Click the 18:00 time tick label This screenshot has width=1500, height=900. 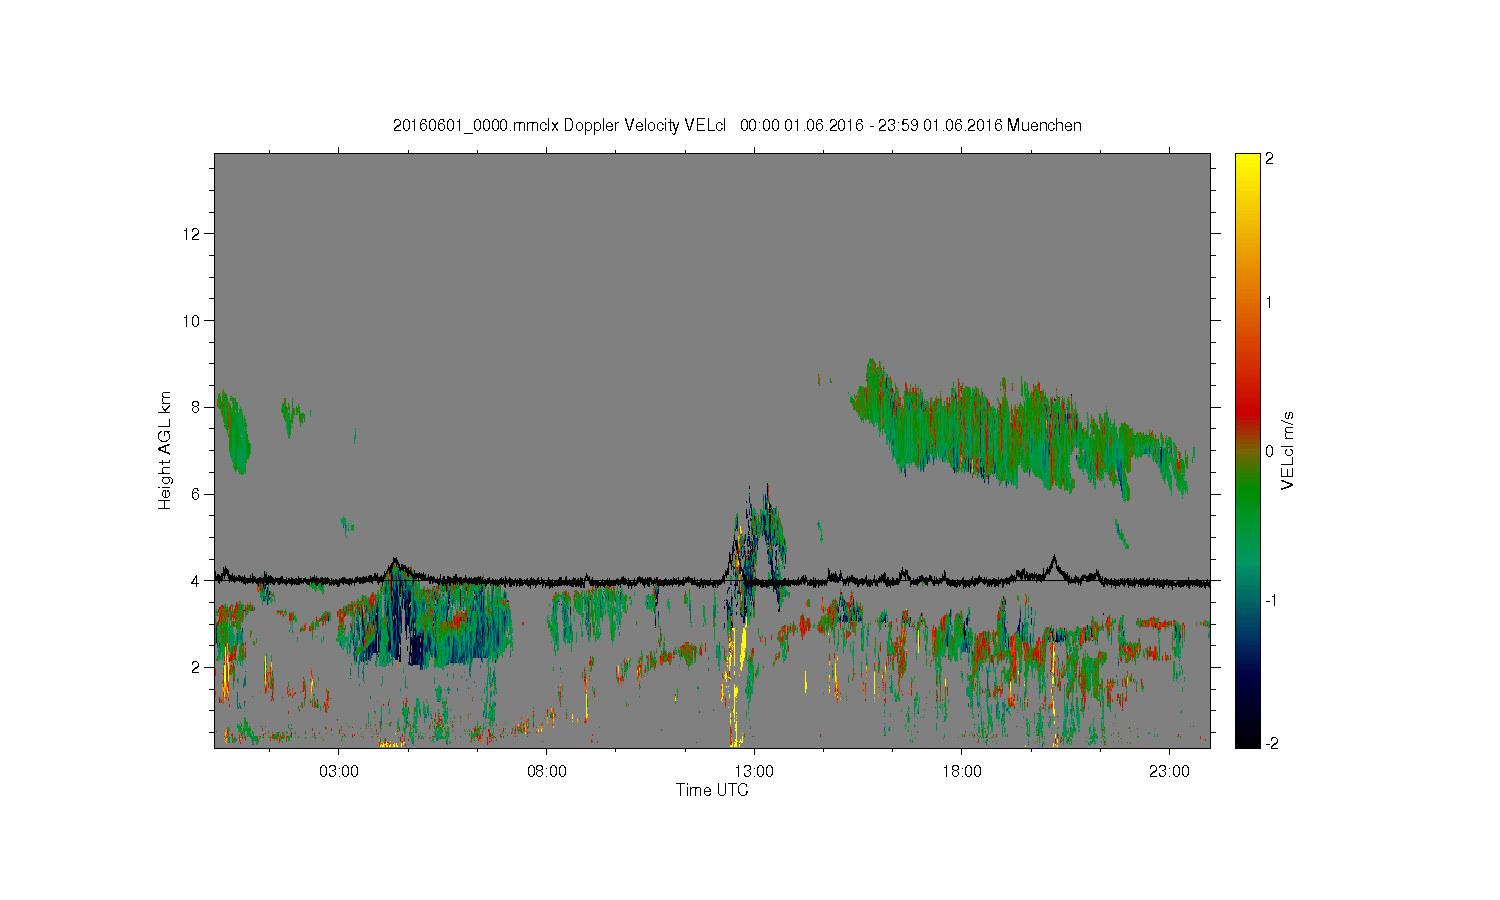click(962, 772)
